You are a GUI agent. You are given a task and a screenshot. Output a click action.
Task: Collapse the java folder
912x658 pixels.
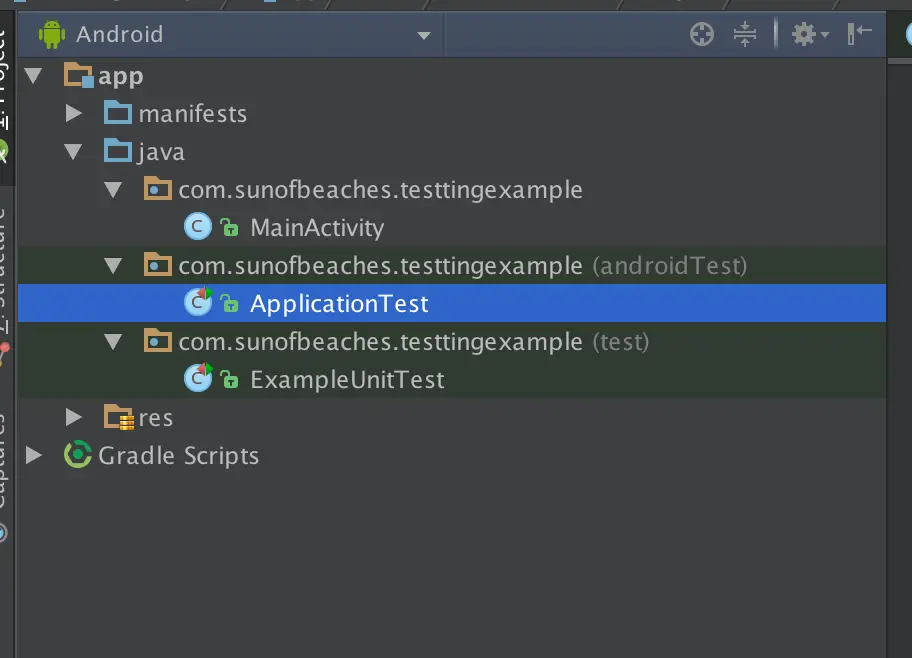[x=73, y=152]
